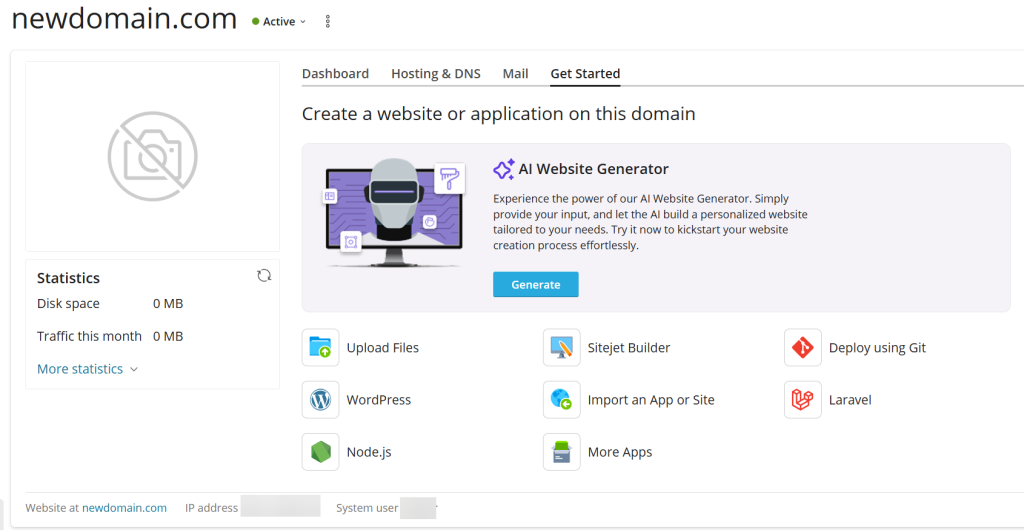This screenshot has width=1024, height=530.
Task: Open the More Apps icon
Action: 561,452
